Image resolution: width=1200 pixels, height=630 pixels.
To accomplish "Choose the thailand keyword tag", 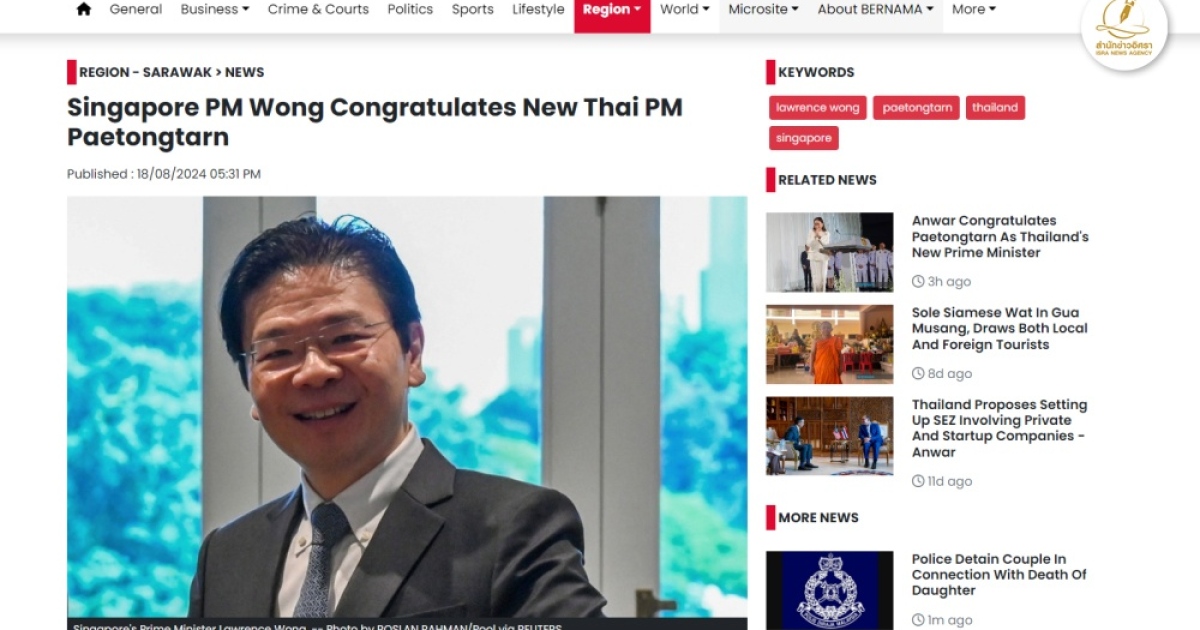I will tap(995, 108).
